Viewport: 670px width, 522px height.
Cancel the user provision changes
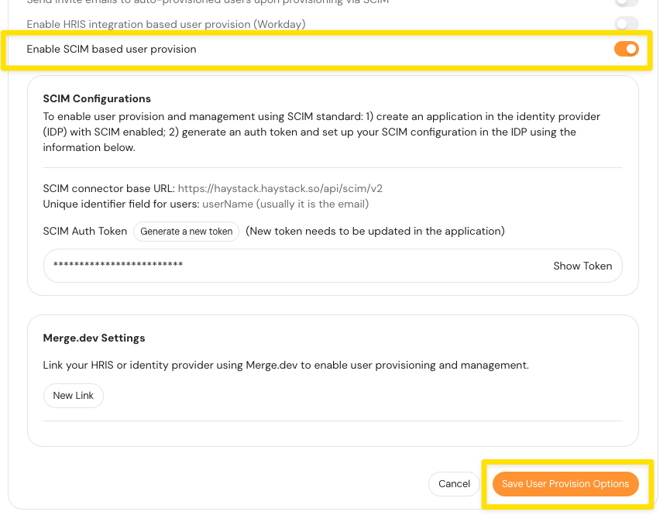(454, 484)
